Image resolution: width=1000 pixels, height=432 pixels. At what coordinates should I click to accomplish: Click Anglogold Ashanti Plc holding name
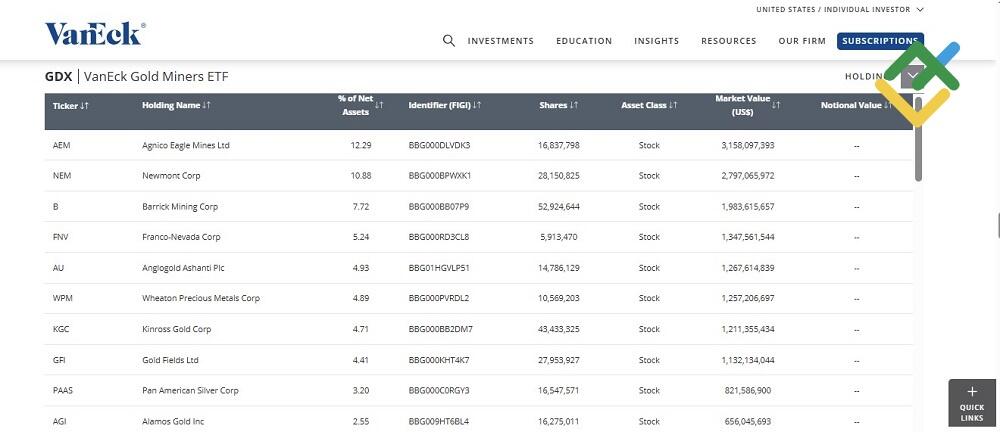[183, 268]
